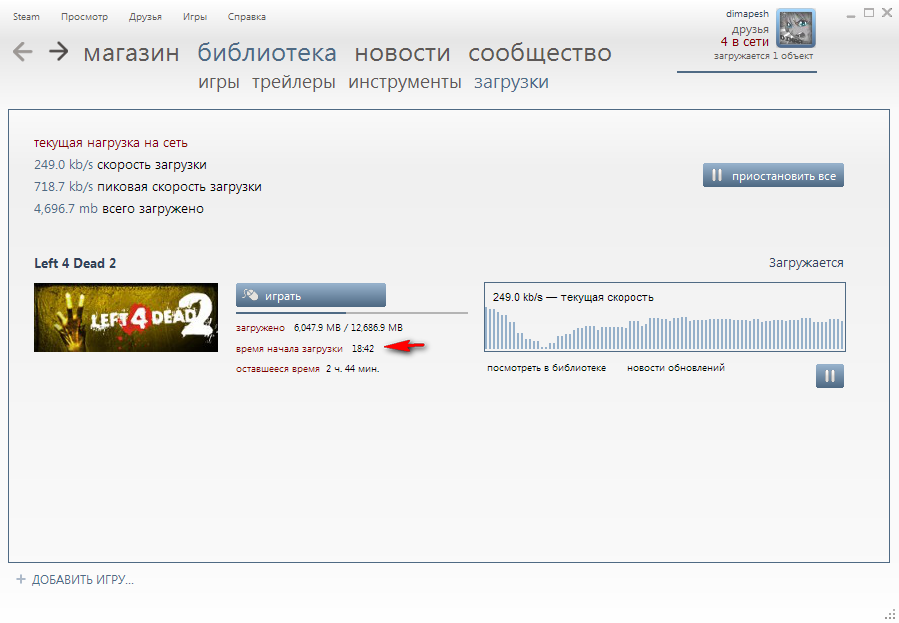
Task: Select the игры subtab
Action: 218,82
